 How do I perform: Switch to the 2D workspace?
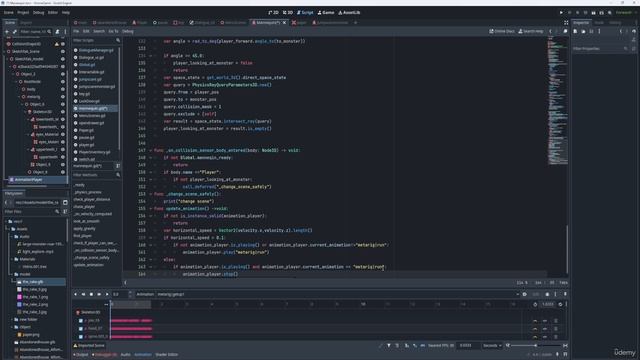coord(273,13)
